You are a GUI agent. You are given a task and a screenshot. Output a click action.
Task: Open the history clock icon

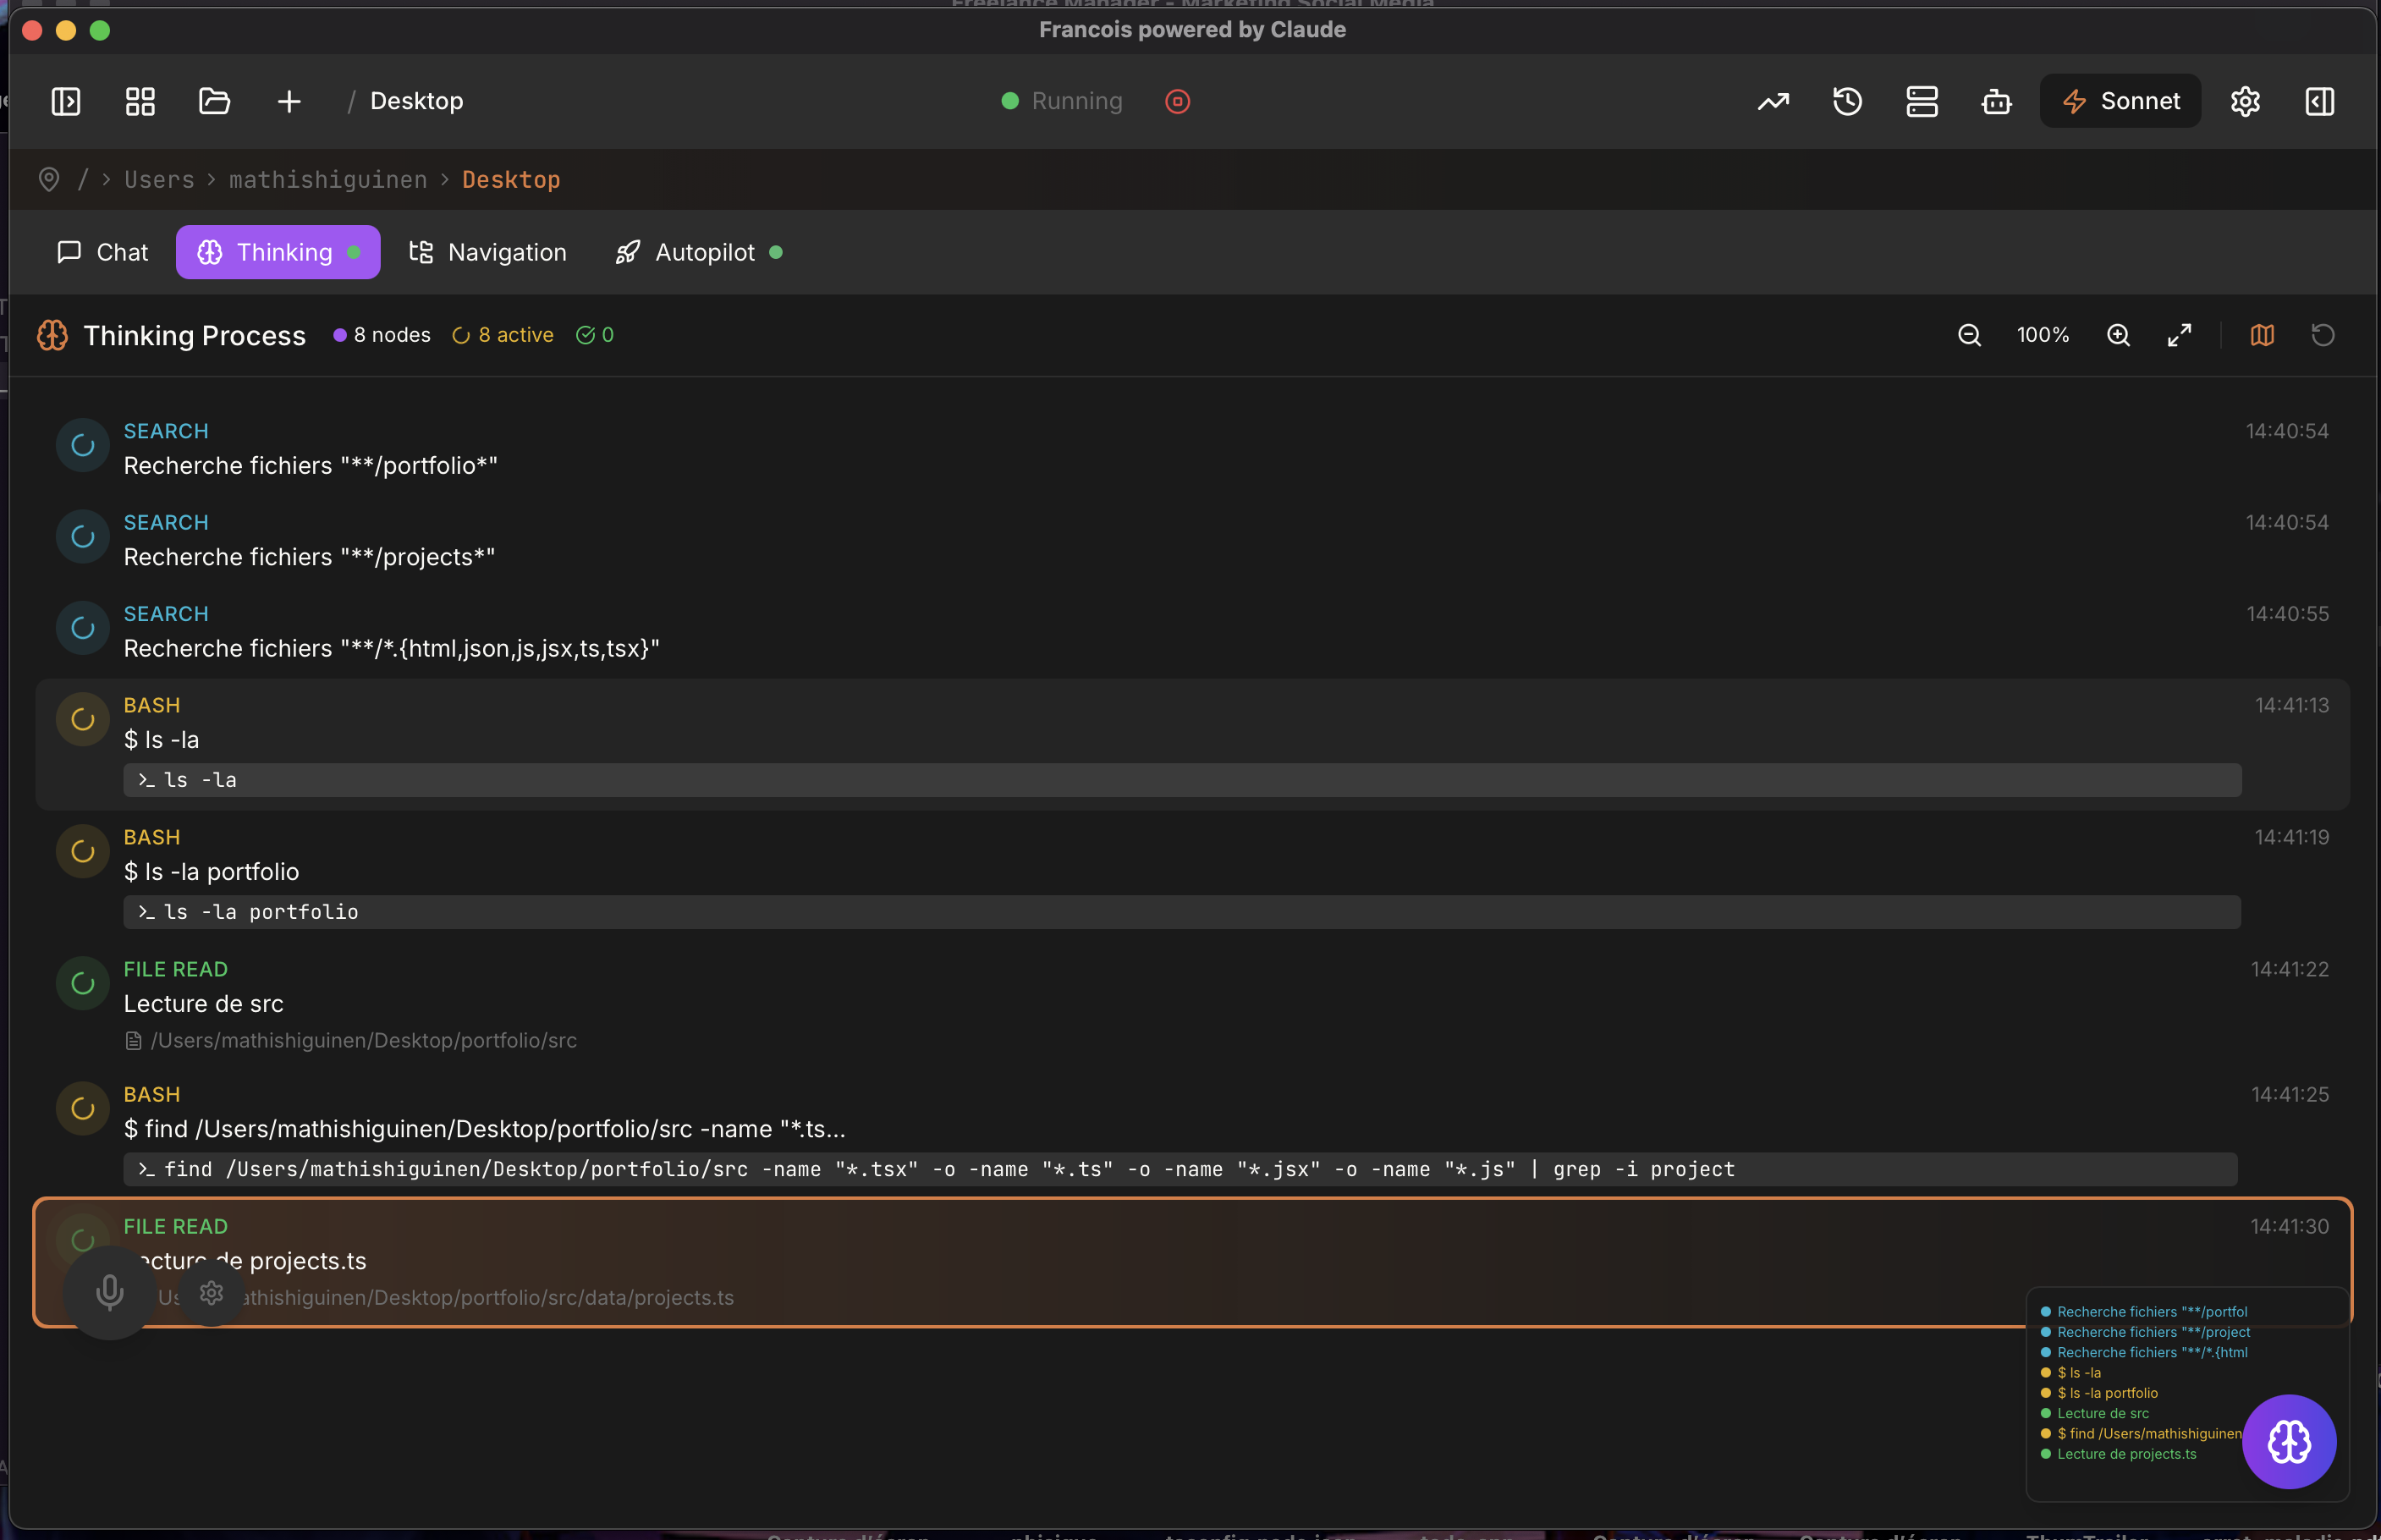pyautogui.click(x=1847, y=101)
